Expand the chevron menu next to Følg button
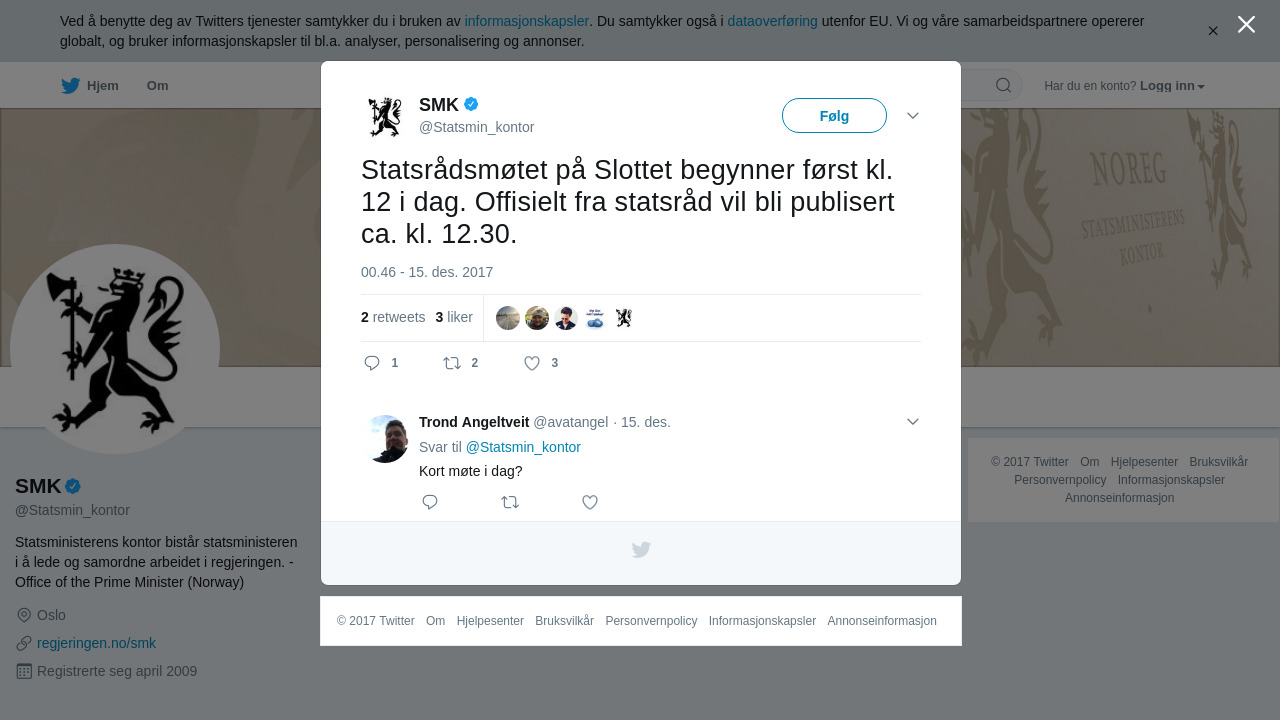Image resolution: width=1280 pixels, height=720 pixels. pyautogui.click(x=913, y=116)
